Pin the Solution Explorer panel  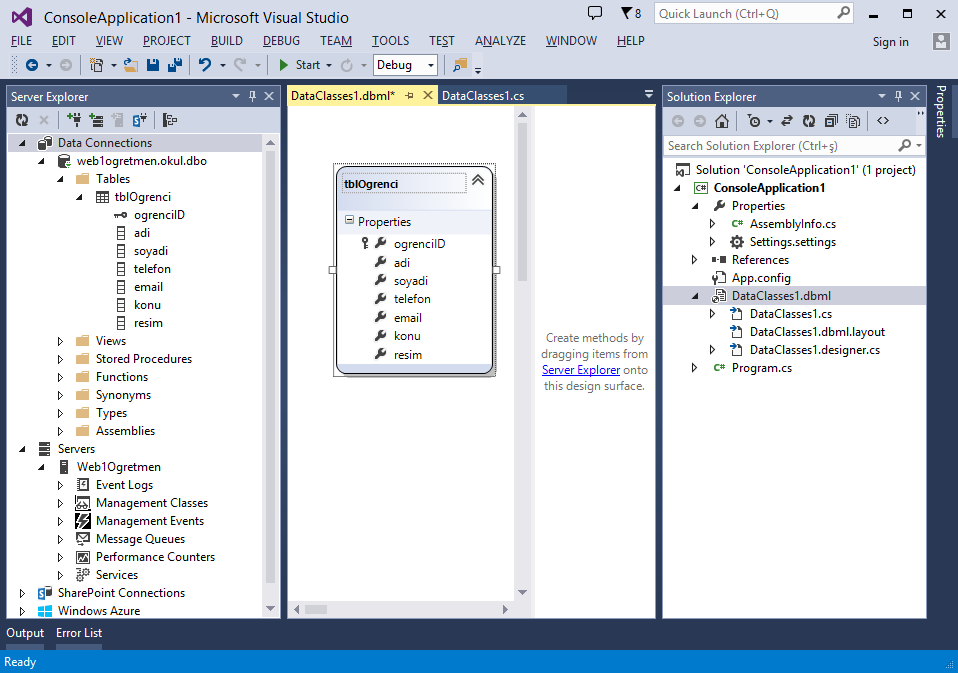pos(898,96)
